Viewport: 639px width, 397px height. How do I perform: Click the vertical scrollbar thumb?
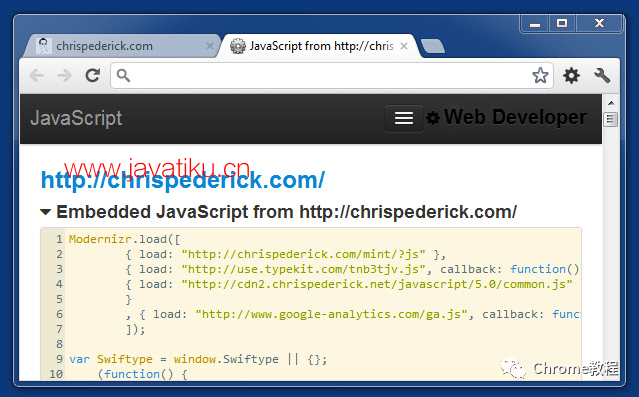pos(610,119)
